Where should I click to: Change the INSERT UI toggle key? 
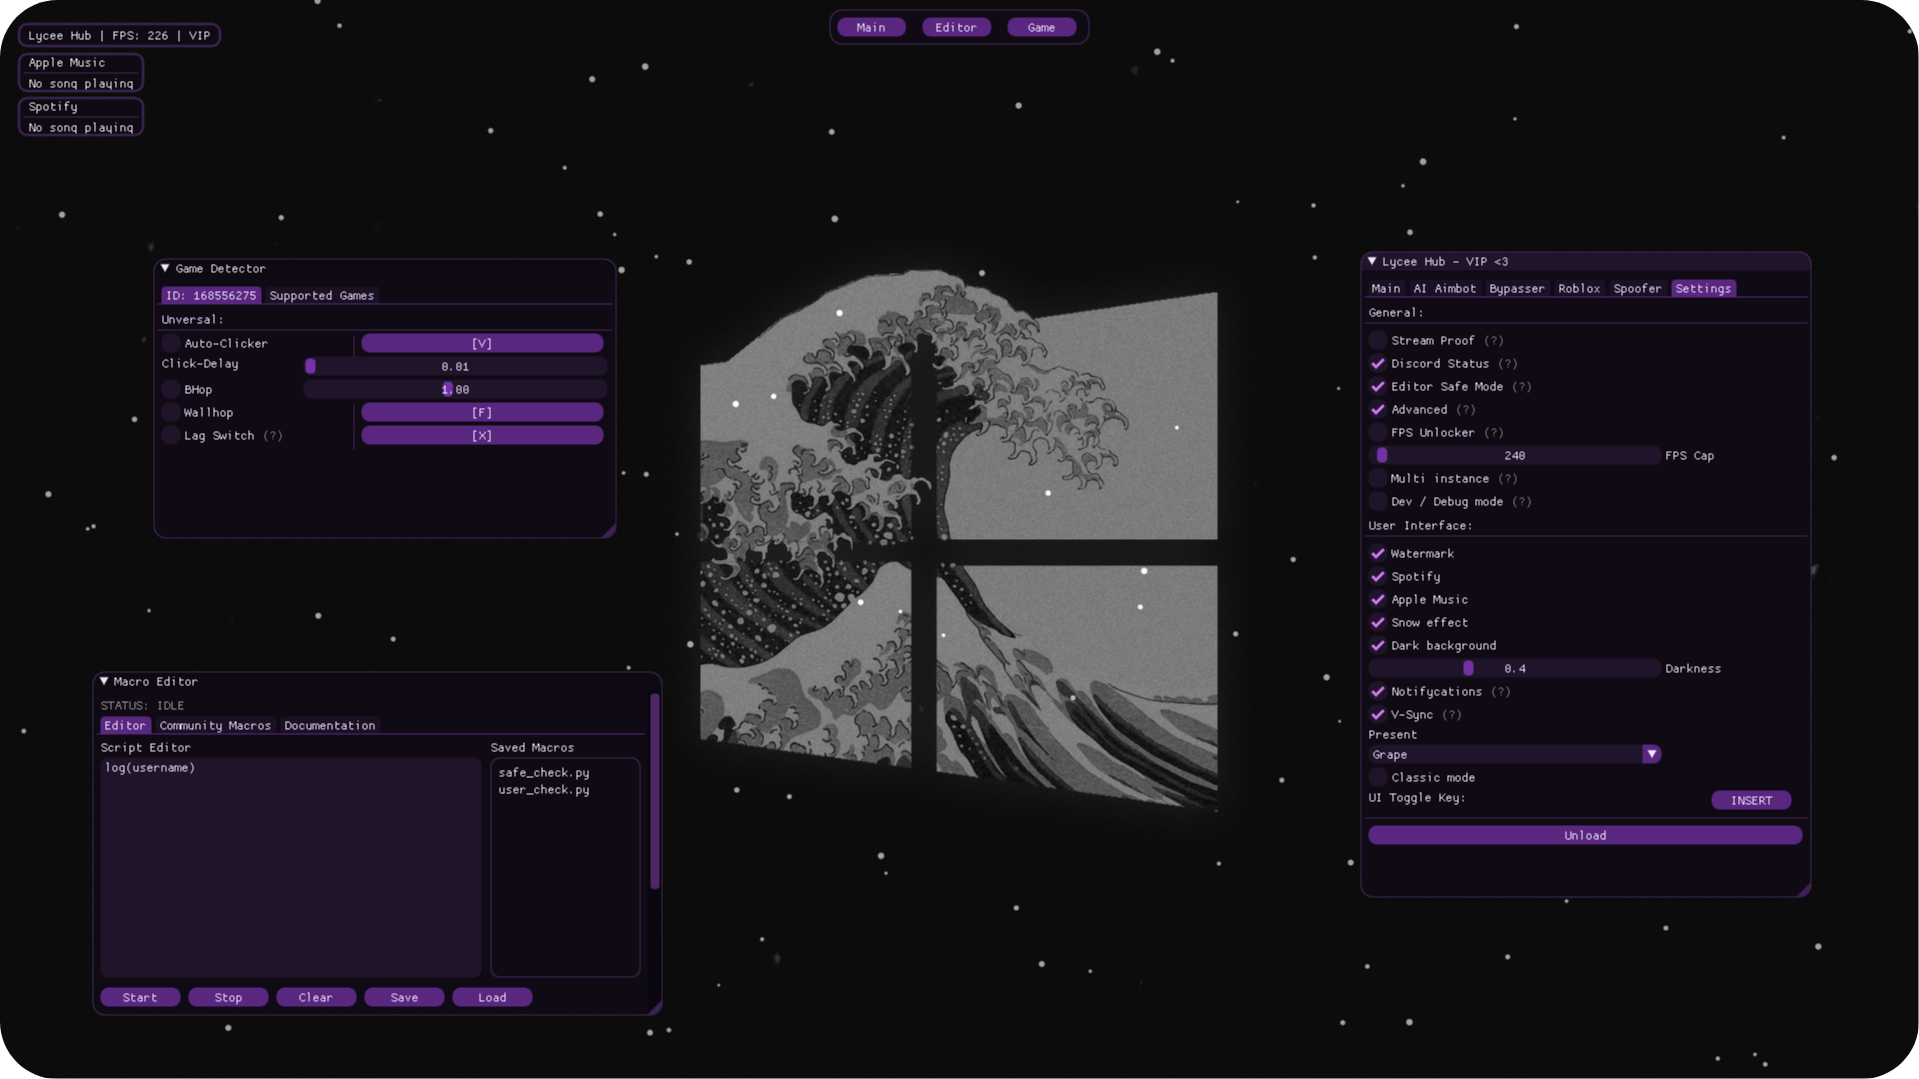(x=1751, y=800)
